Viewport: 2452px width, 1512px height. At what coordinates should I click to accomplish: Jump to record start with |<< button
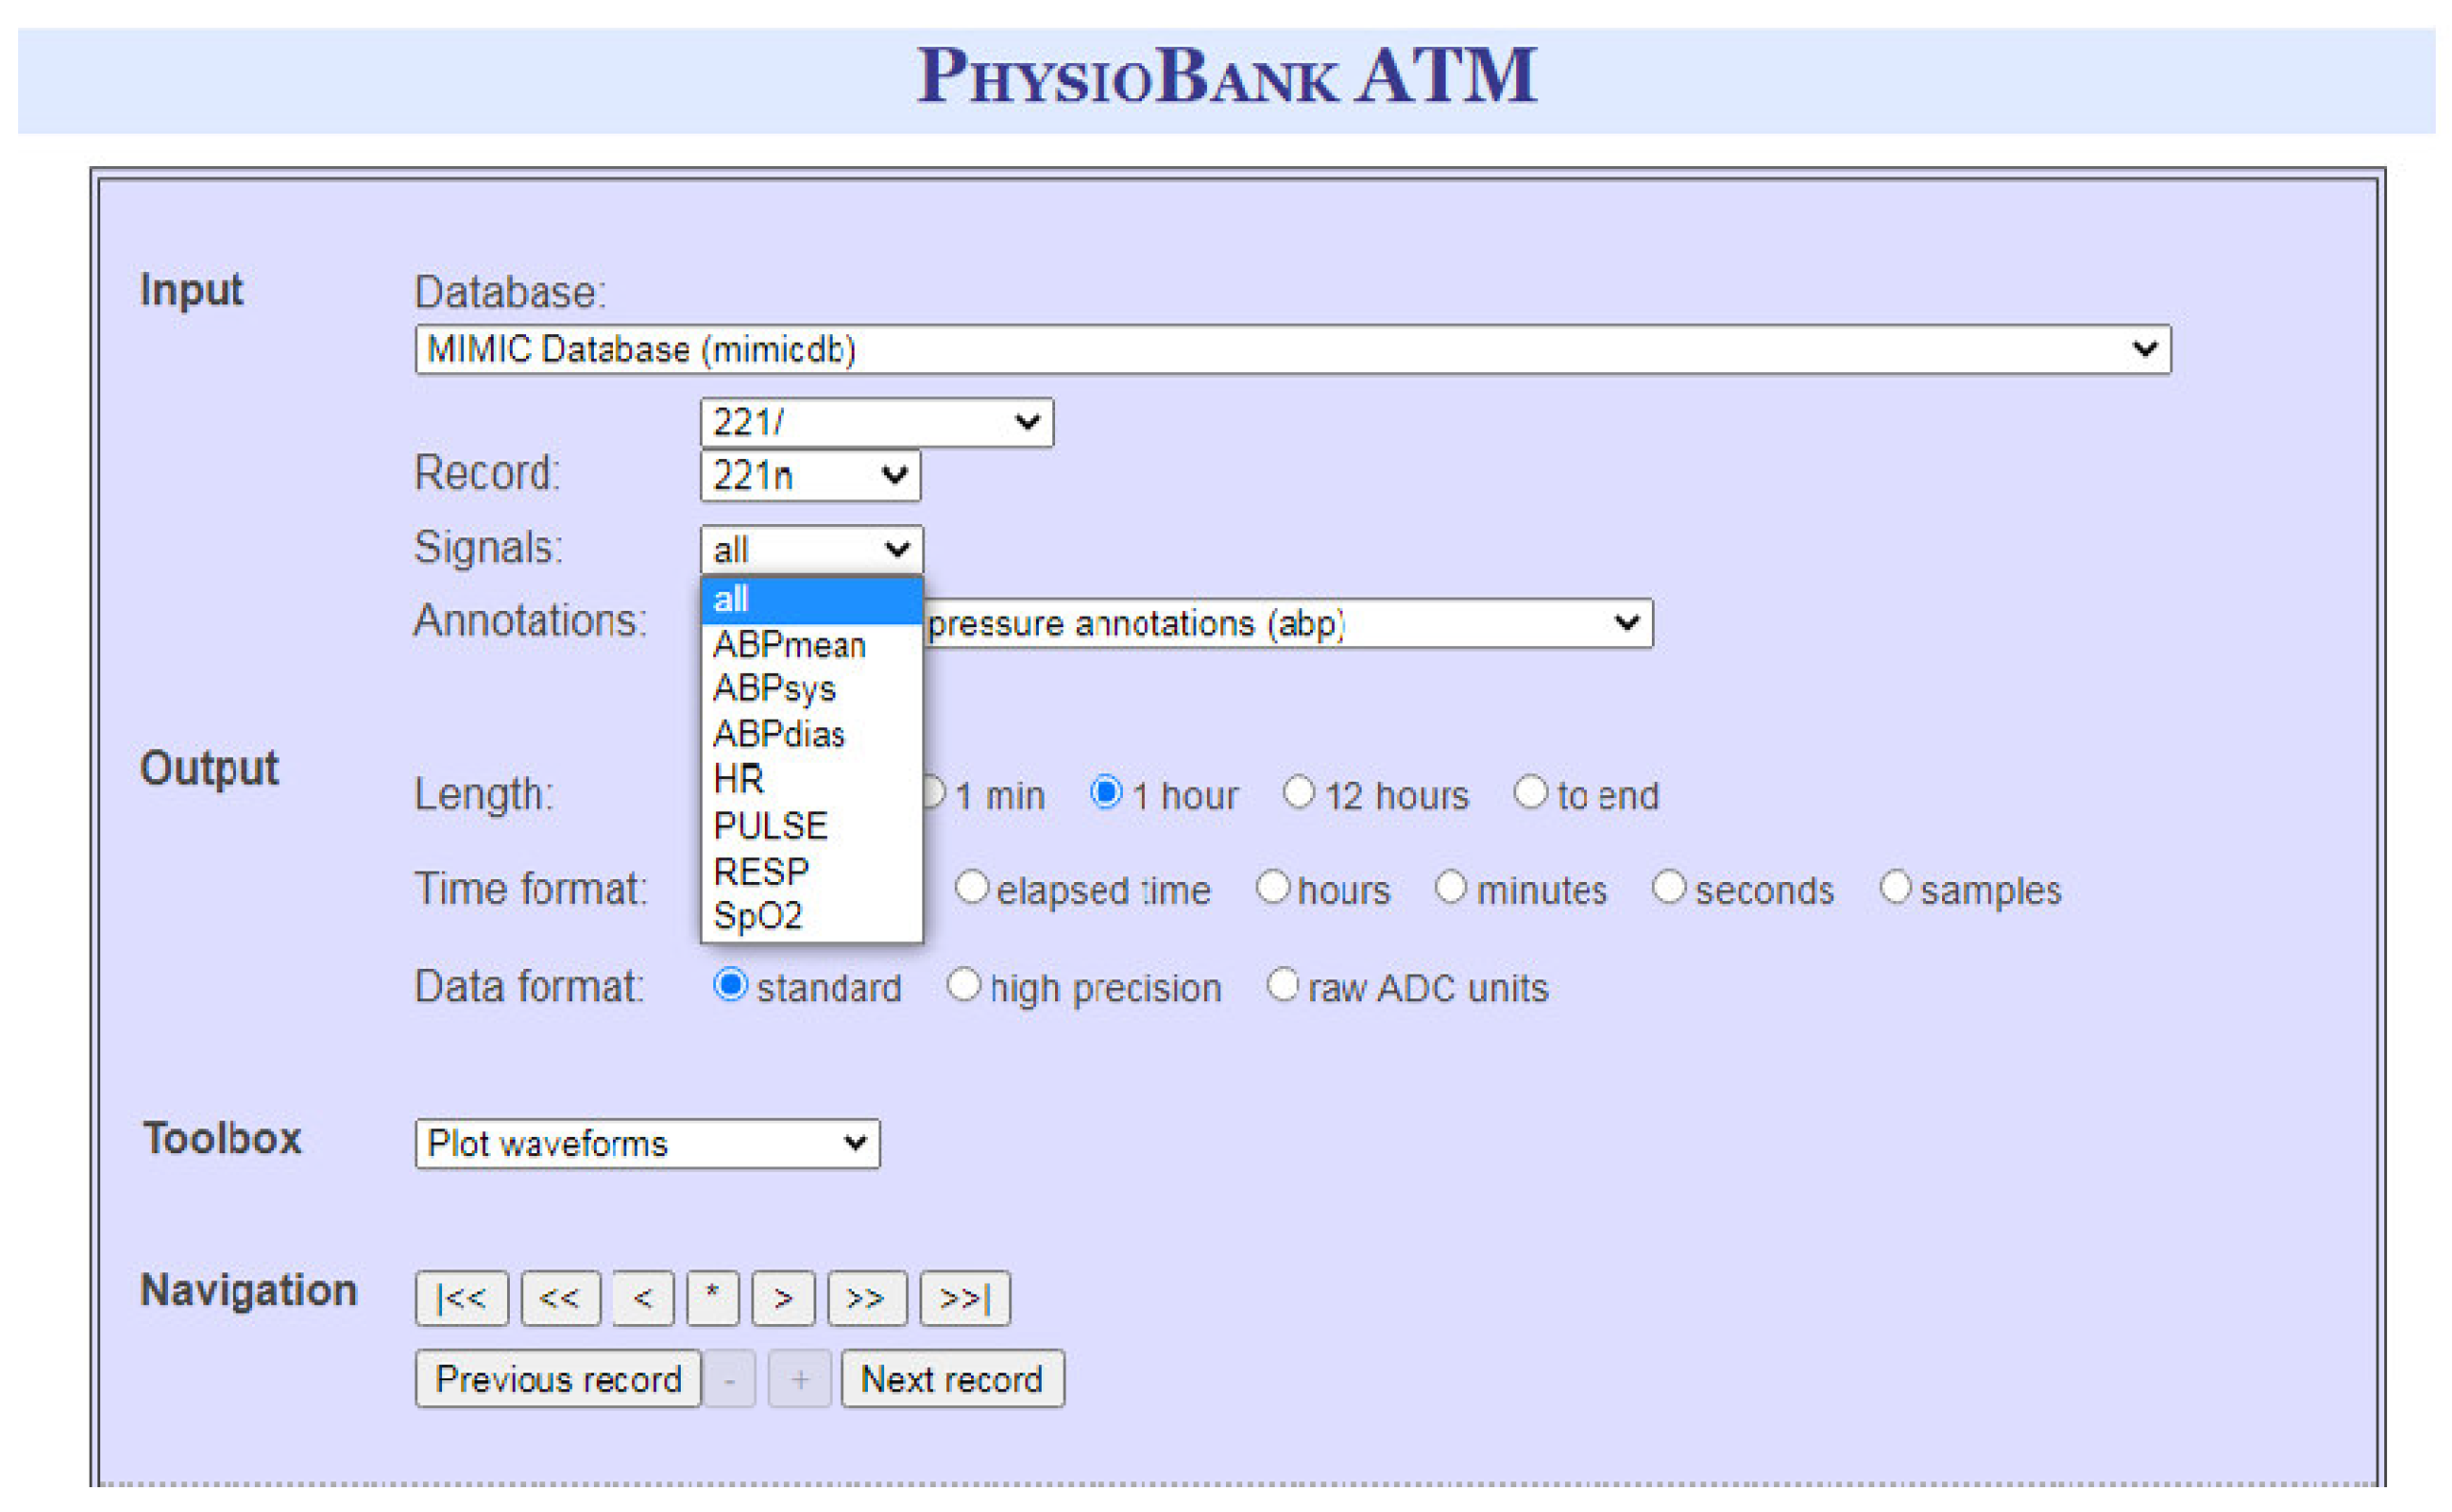461,1298
